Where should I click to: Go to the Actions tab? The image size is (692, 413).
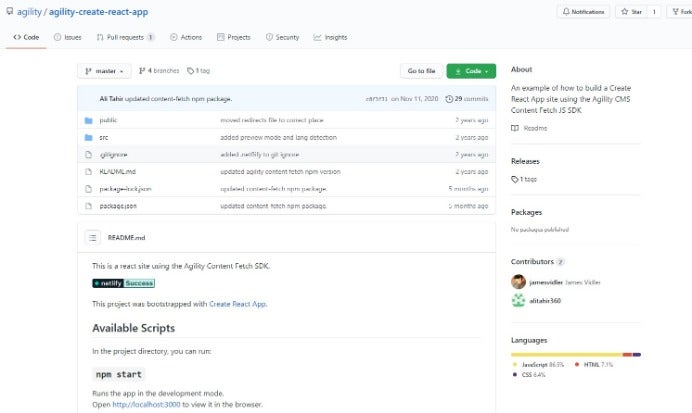[x=186, y=37]
